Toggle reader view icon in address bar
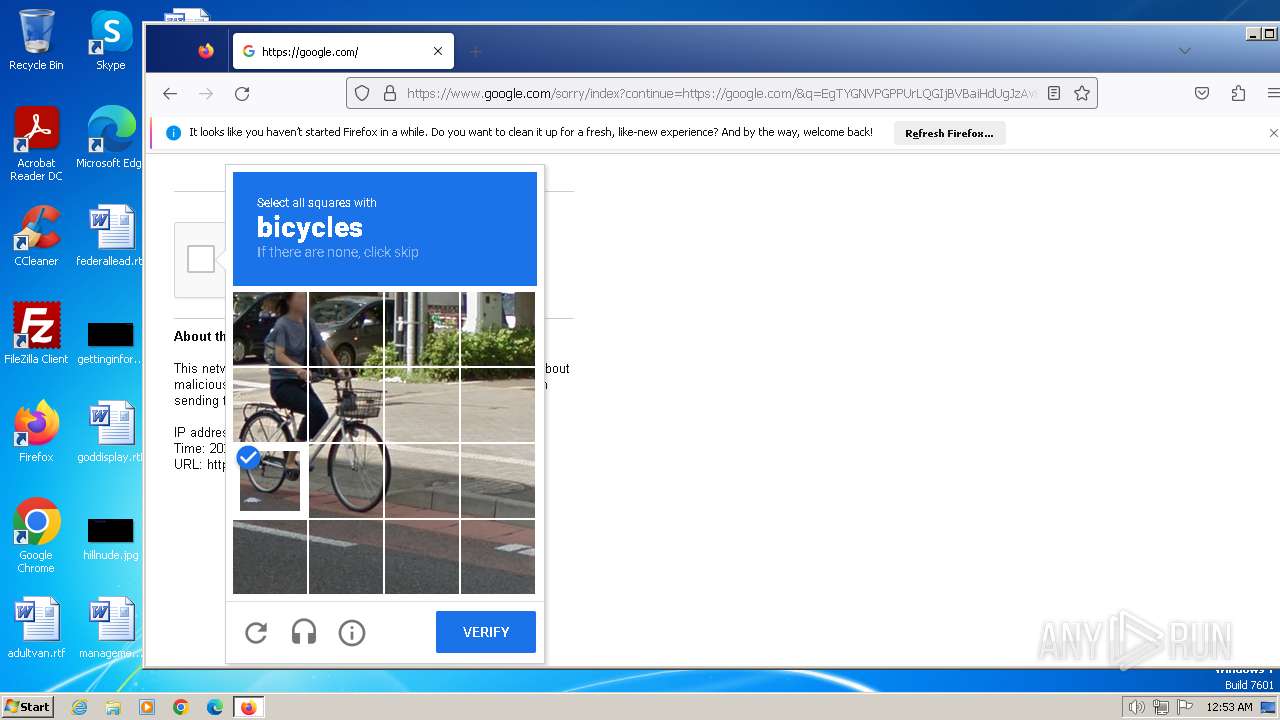 (1054, 93)
